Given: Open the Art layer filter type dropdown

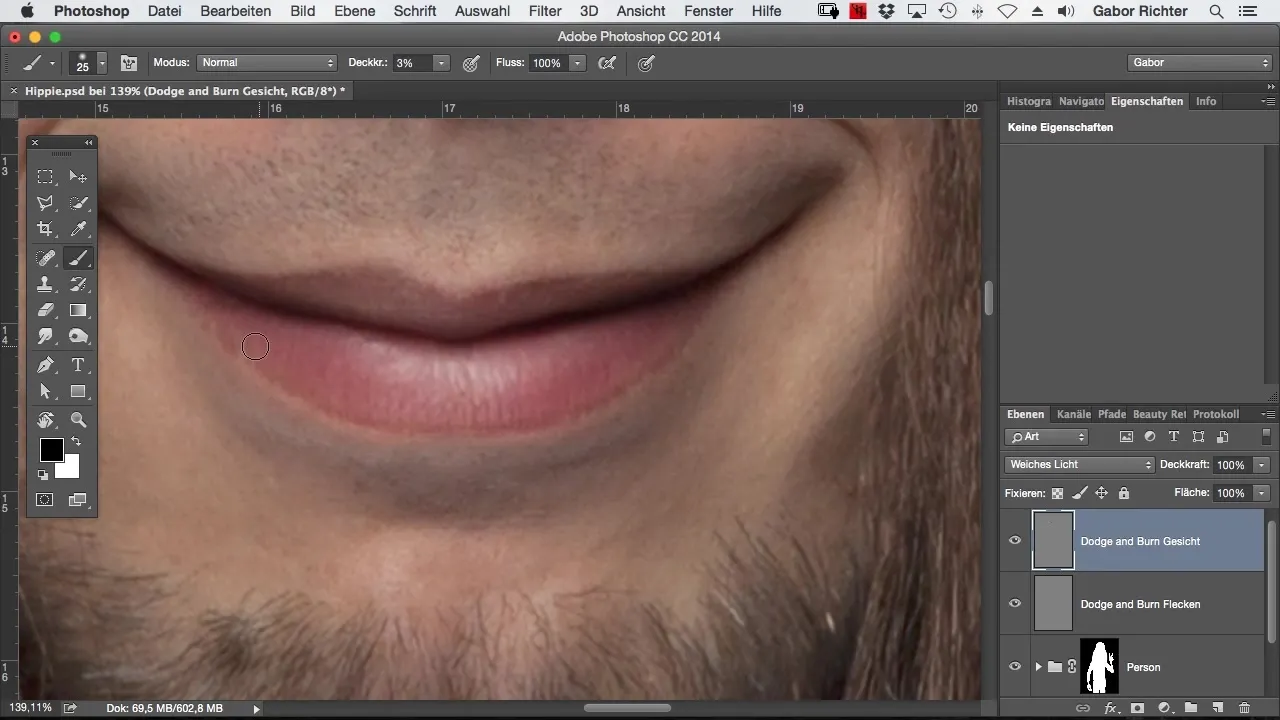Looking at the screenshot, I should (x=1046, y=437).
